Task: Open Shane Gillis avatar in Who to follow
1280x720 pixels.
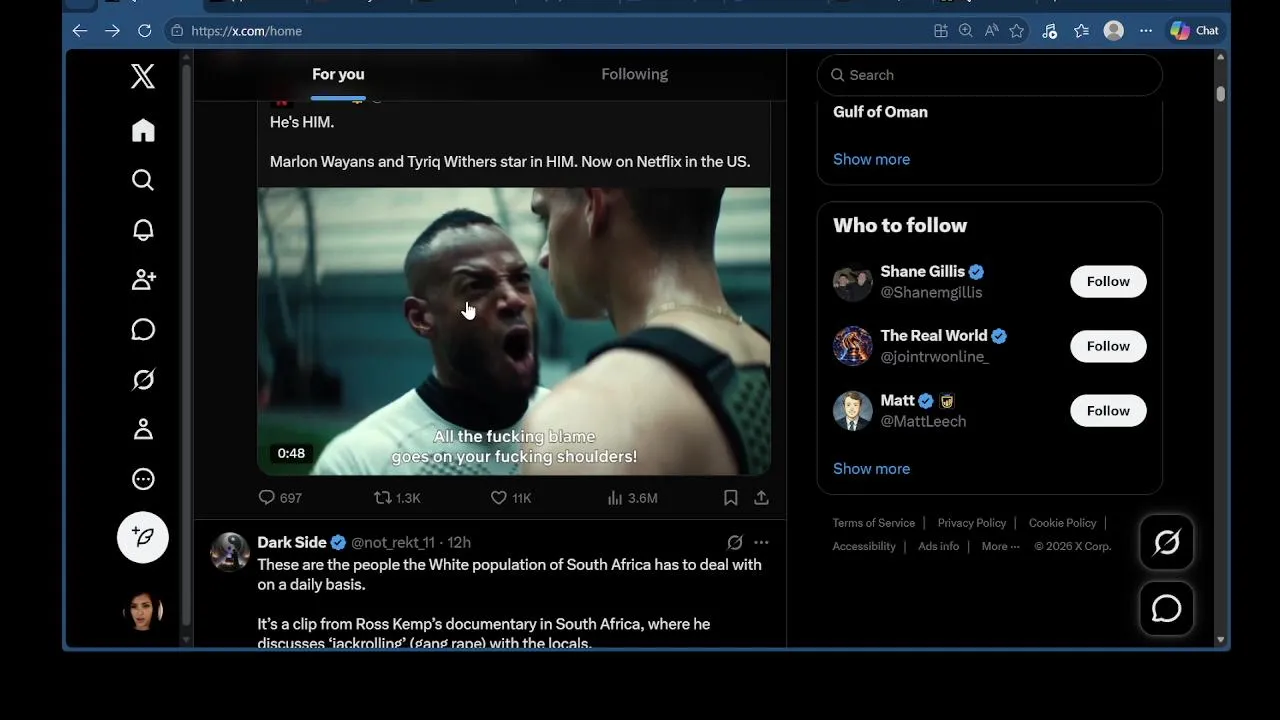Action: pyautogui.click(x=853, y=282)
